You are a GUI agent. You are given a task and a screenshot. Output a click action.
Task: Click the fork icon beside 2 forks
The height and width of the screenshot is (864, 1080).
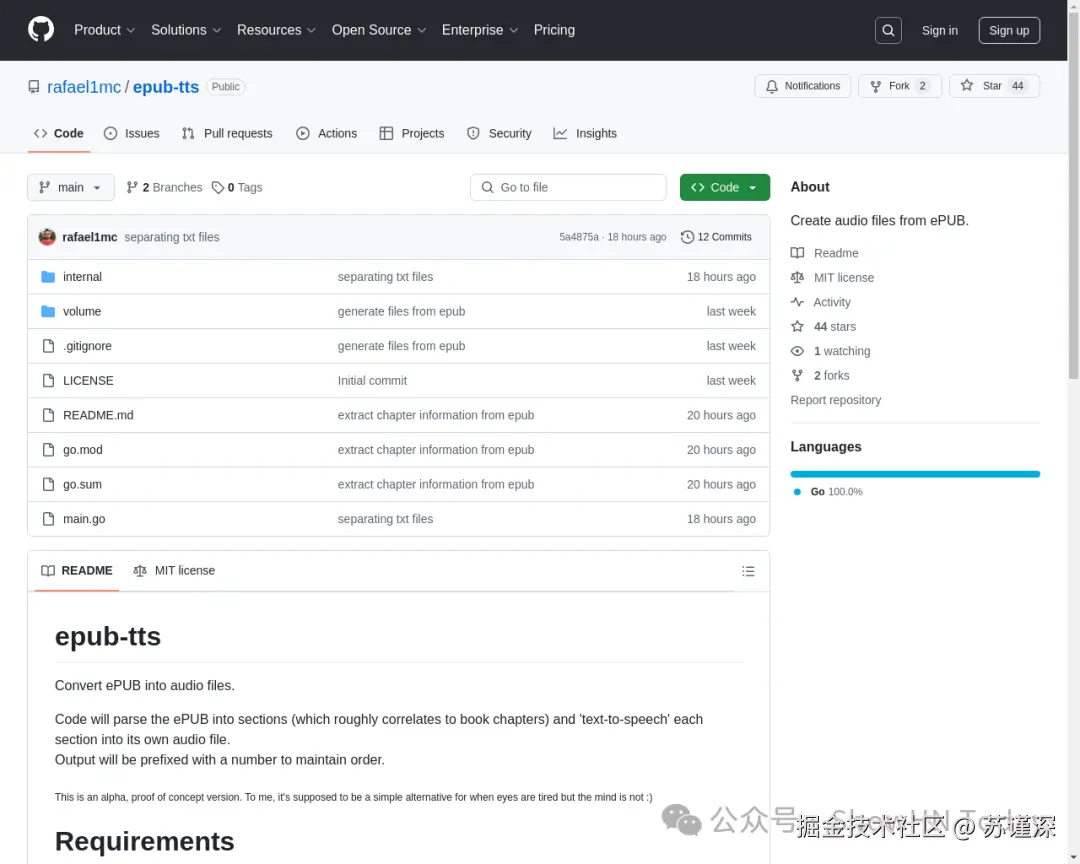pyautogui.click(x=797, y=376)
